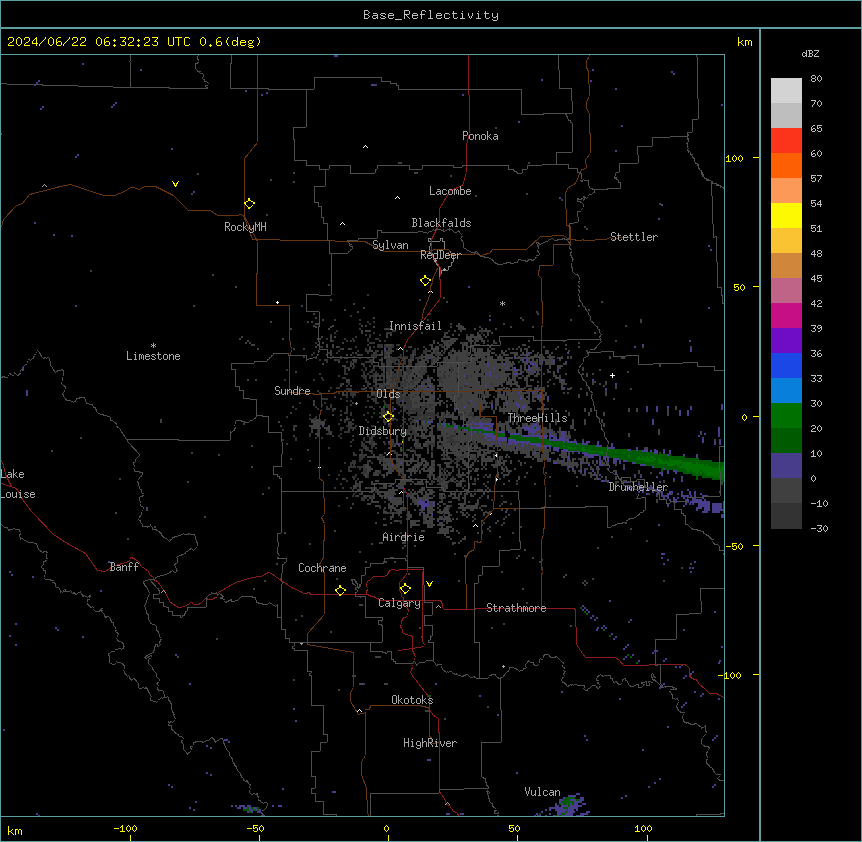Image resolution: width=862 pixels, height=842 pixels.
Task: Click the white asterisk above Limestone label
Action: [x=153, y=346]
